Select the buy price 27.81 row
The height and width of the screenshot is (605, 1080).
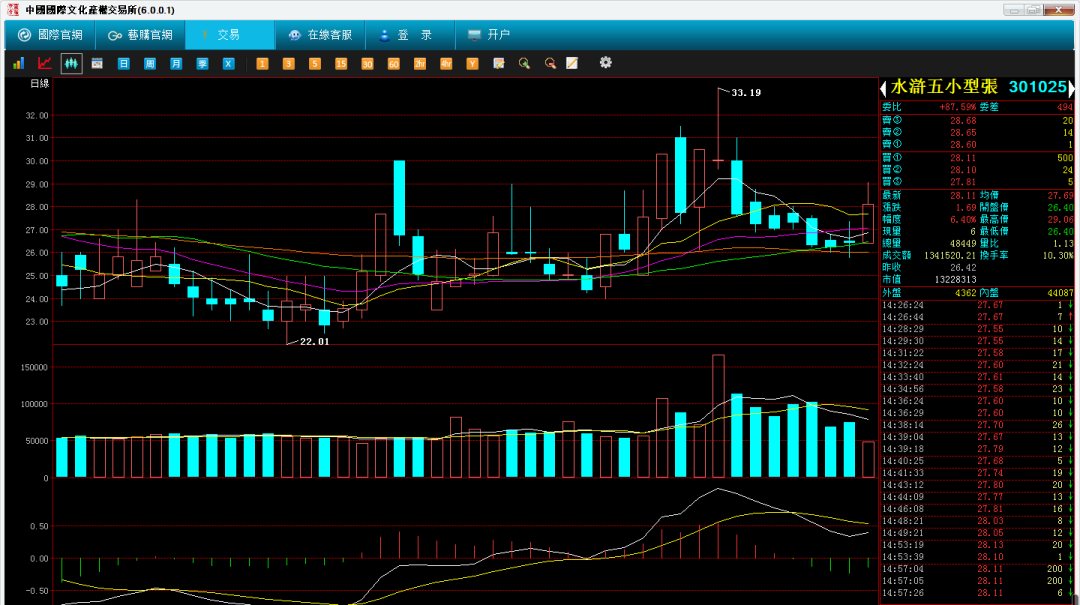(977, 182)
